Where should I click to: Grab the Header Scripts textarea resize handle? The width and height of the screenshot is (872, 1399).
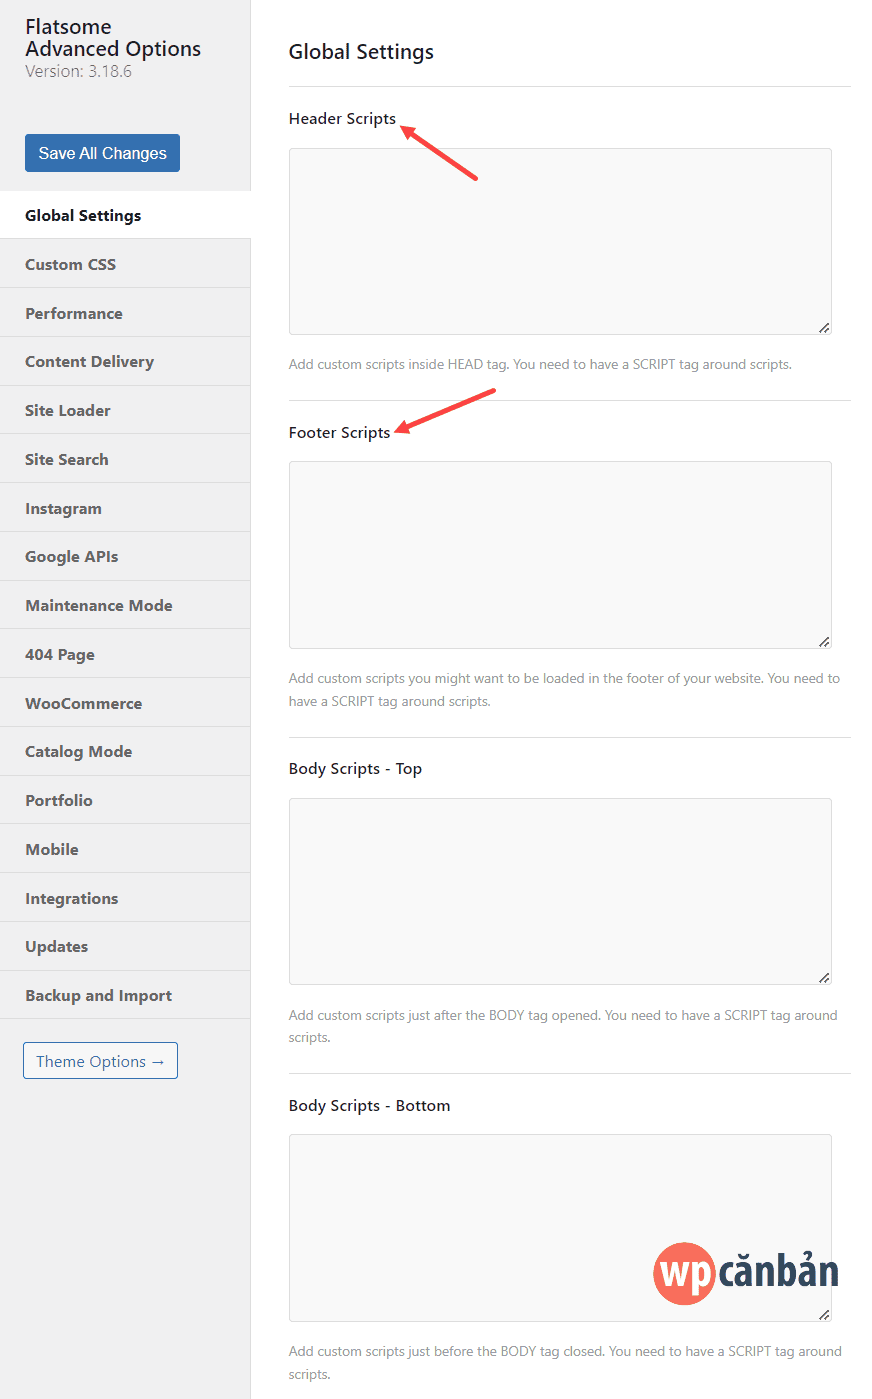pyautogui.click(x=824, y=328)
